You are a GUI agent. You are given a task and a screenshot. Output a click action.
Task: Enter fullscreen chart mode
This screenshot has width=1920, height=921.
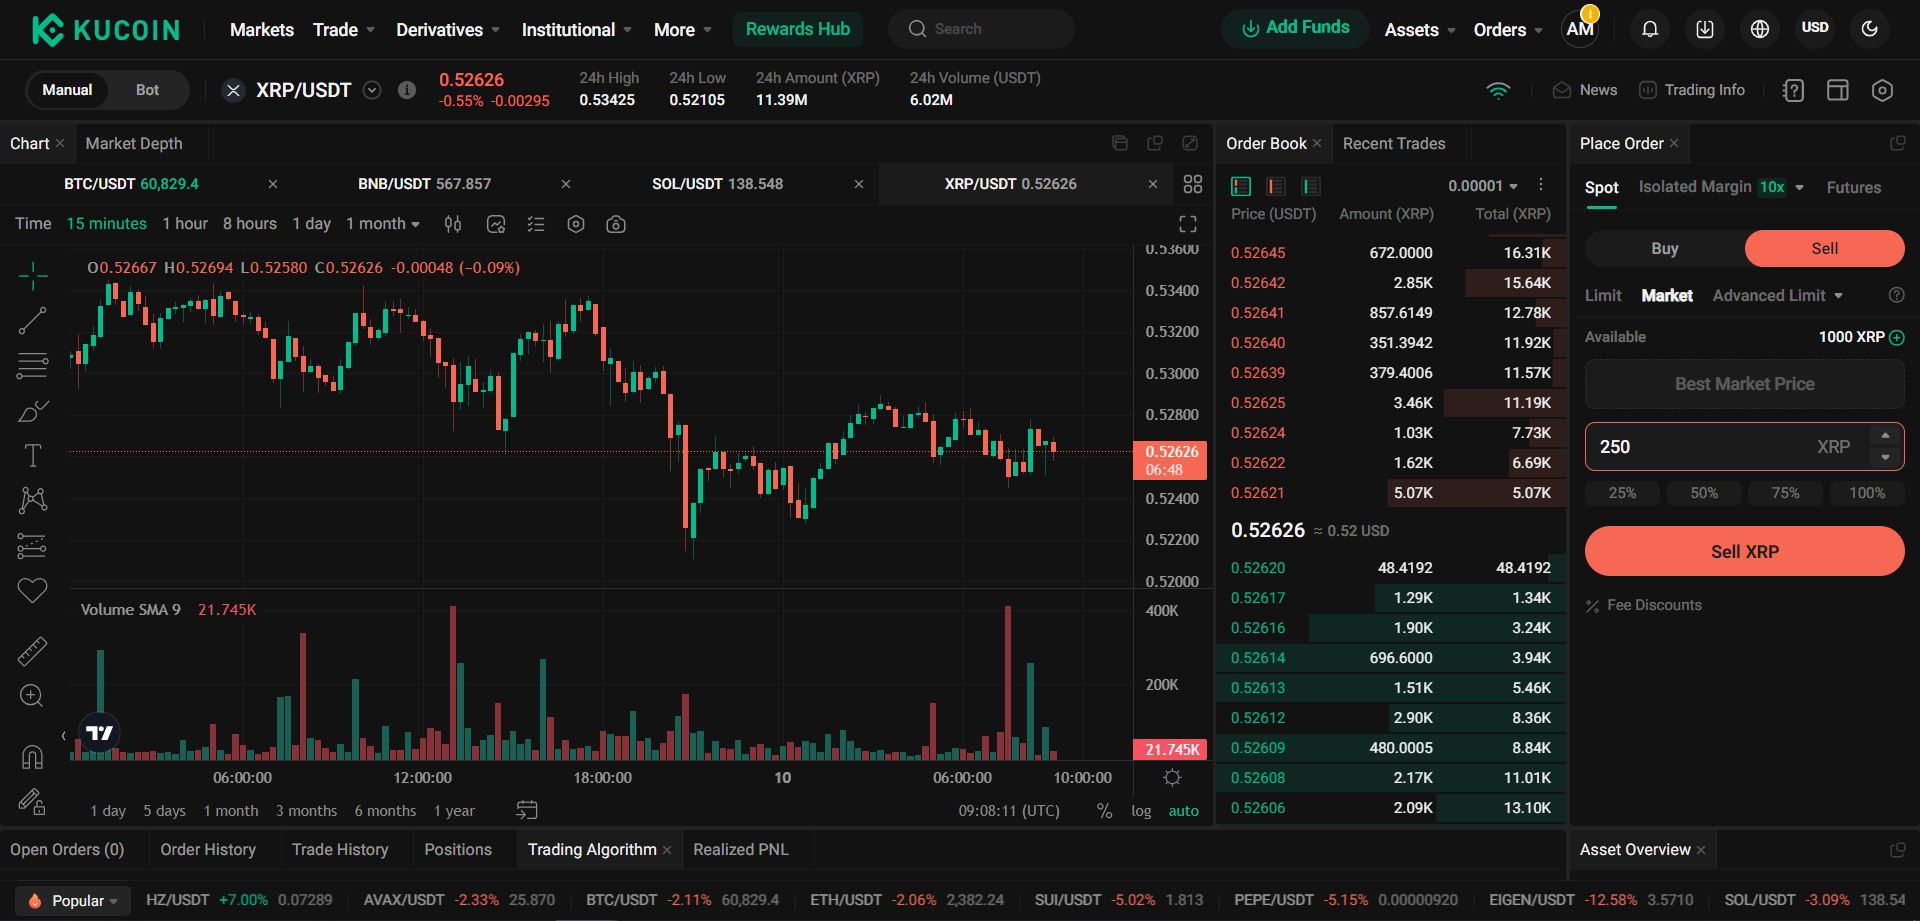click(x=1188, y=224)
